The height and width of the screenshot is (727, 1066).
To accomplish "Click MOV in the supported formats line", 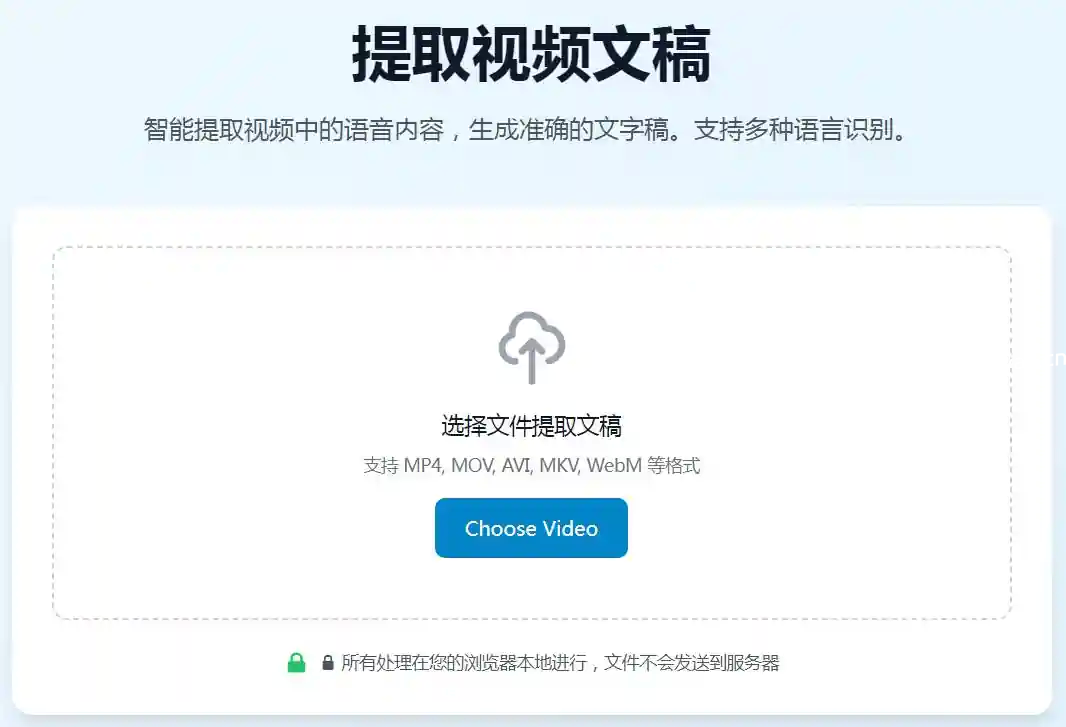I will point(471,466).
